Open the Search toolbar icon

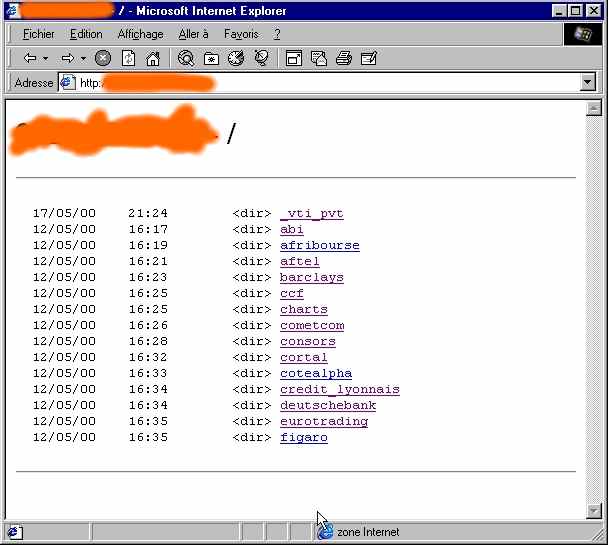tap(186, 59)
